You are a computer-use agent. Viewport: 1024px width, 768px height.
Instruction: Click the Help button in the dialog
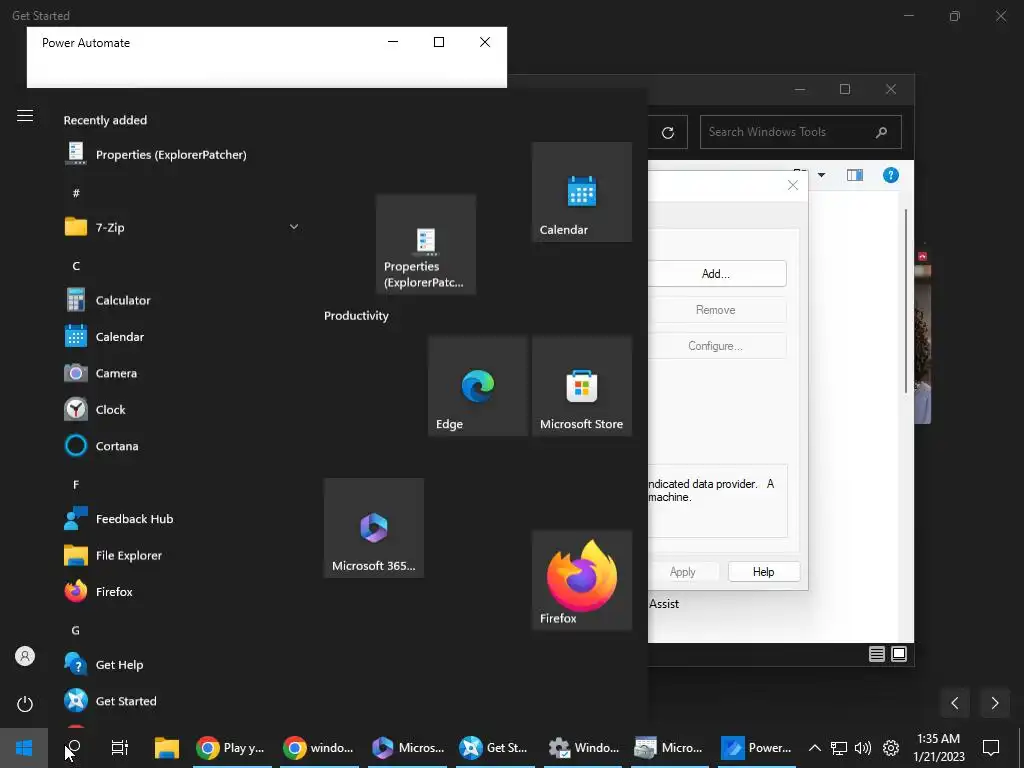coord(763,571)
